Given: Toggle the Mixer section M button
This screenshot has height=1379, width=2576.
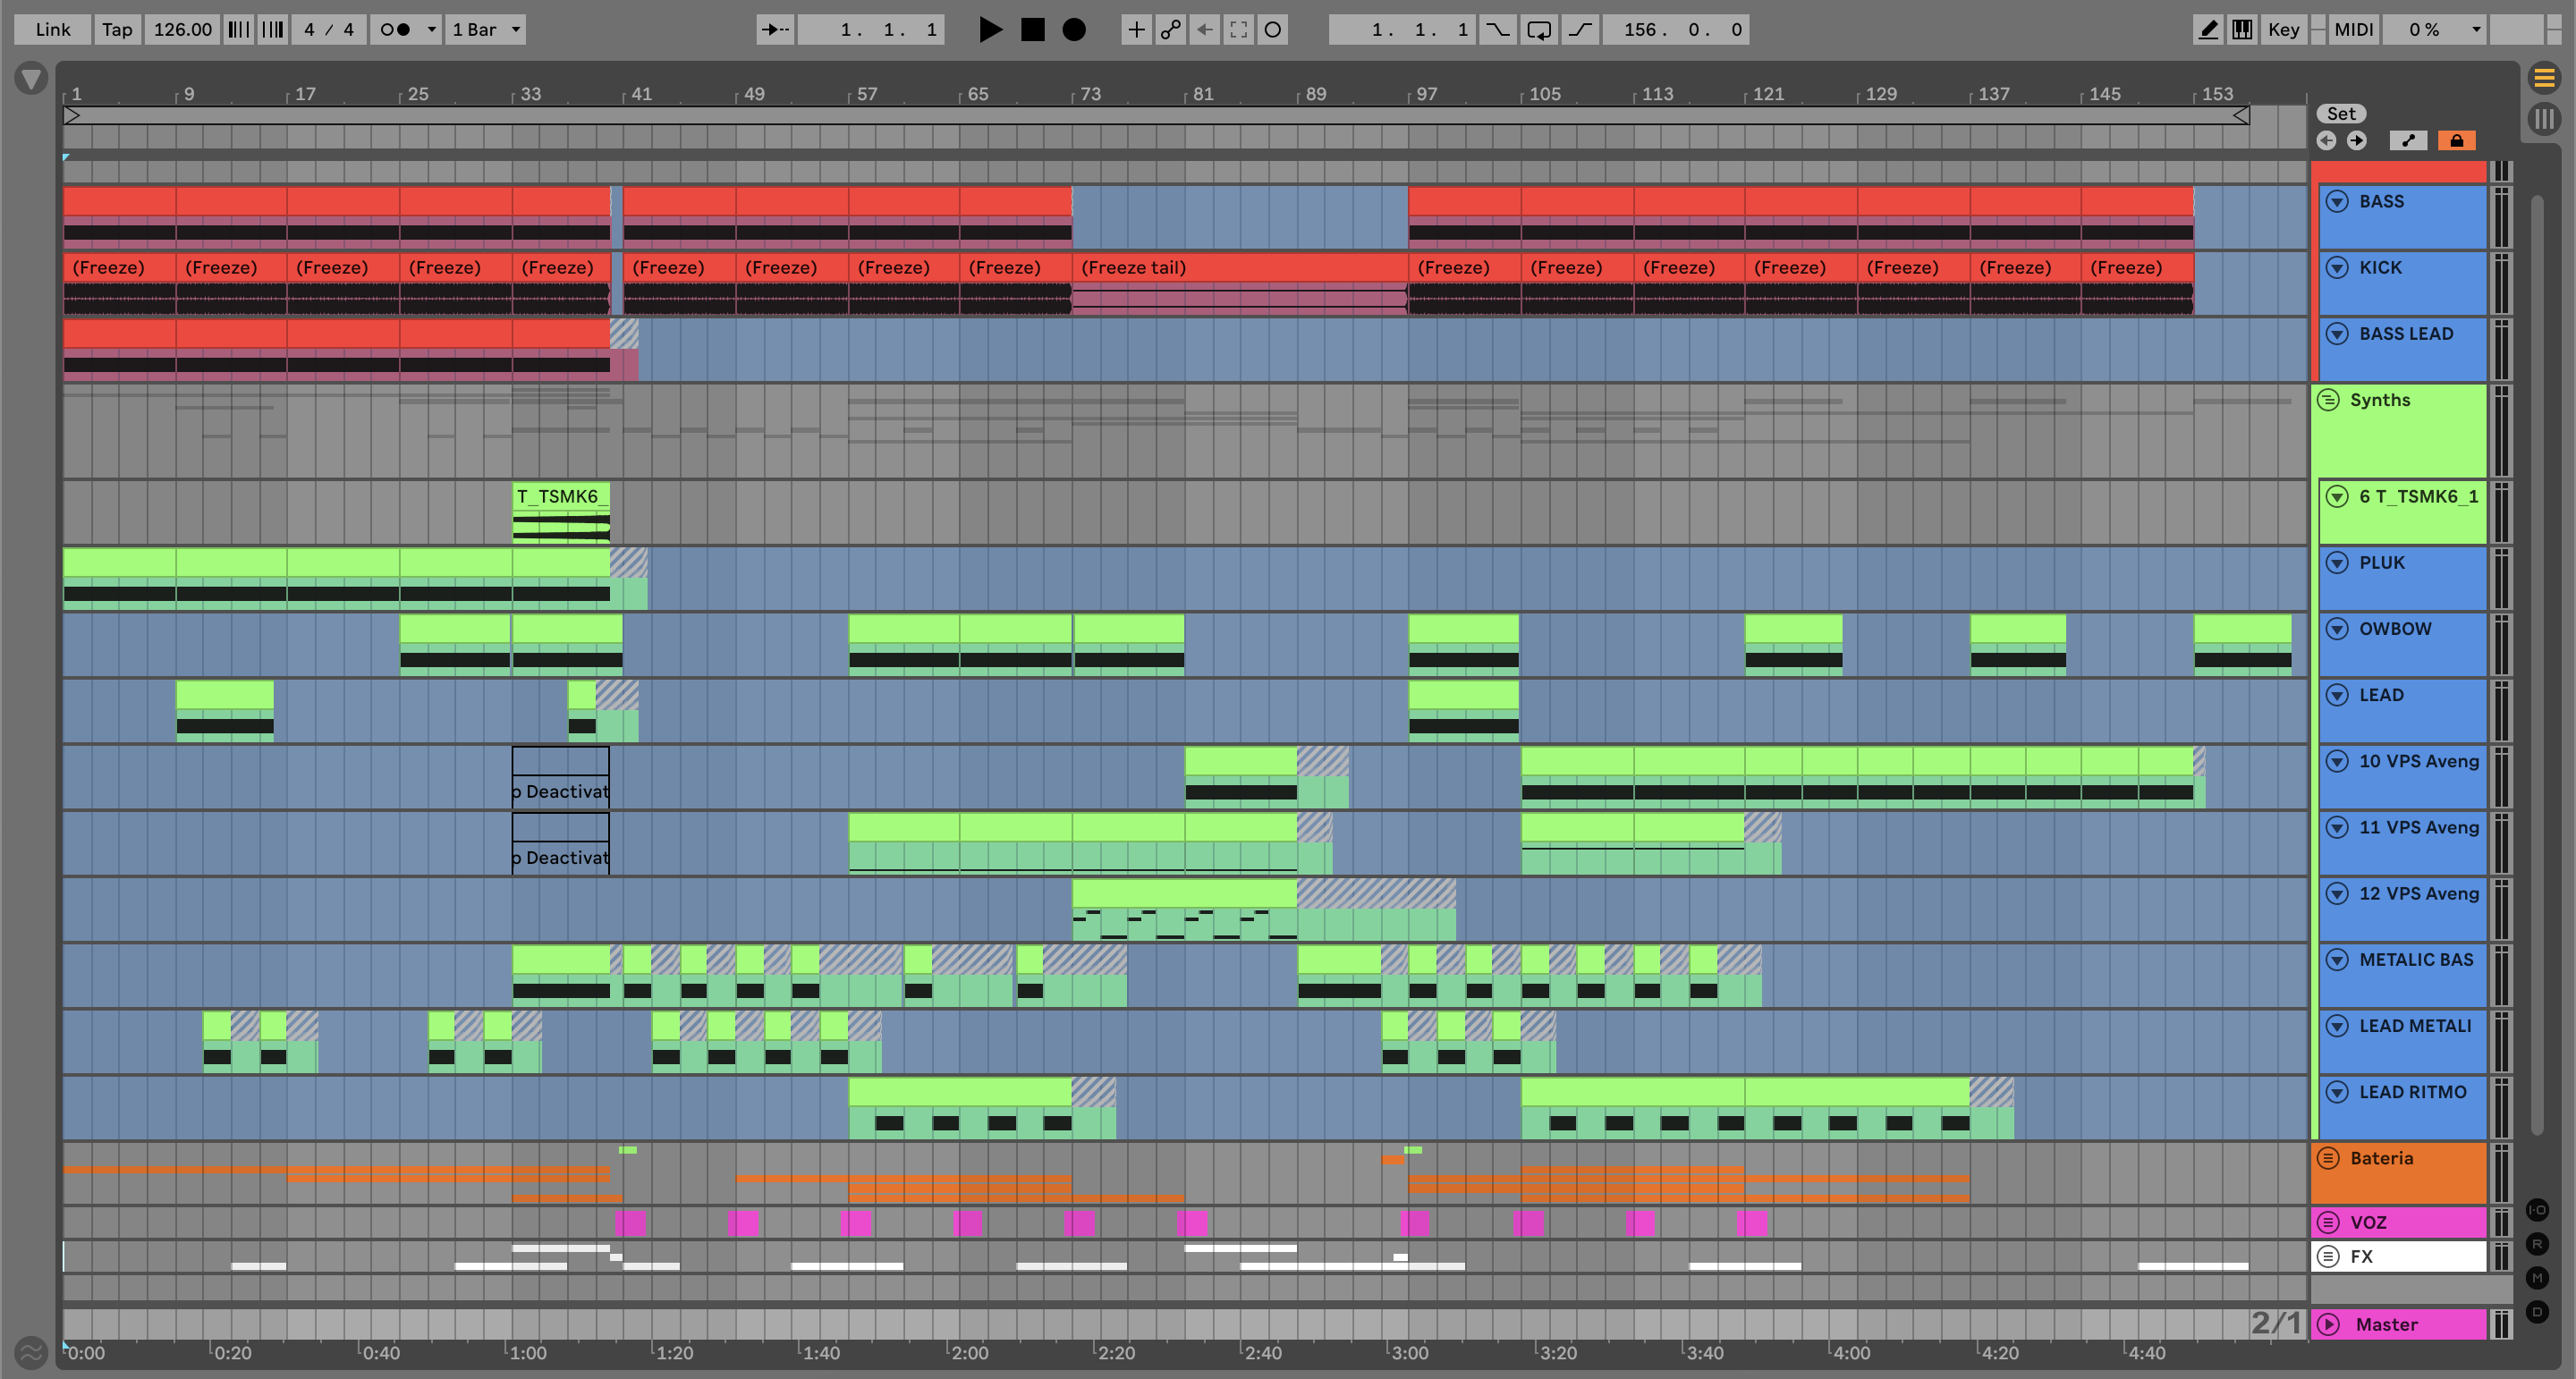Looking at the screenshot, I should click(2538, 1277).
